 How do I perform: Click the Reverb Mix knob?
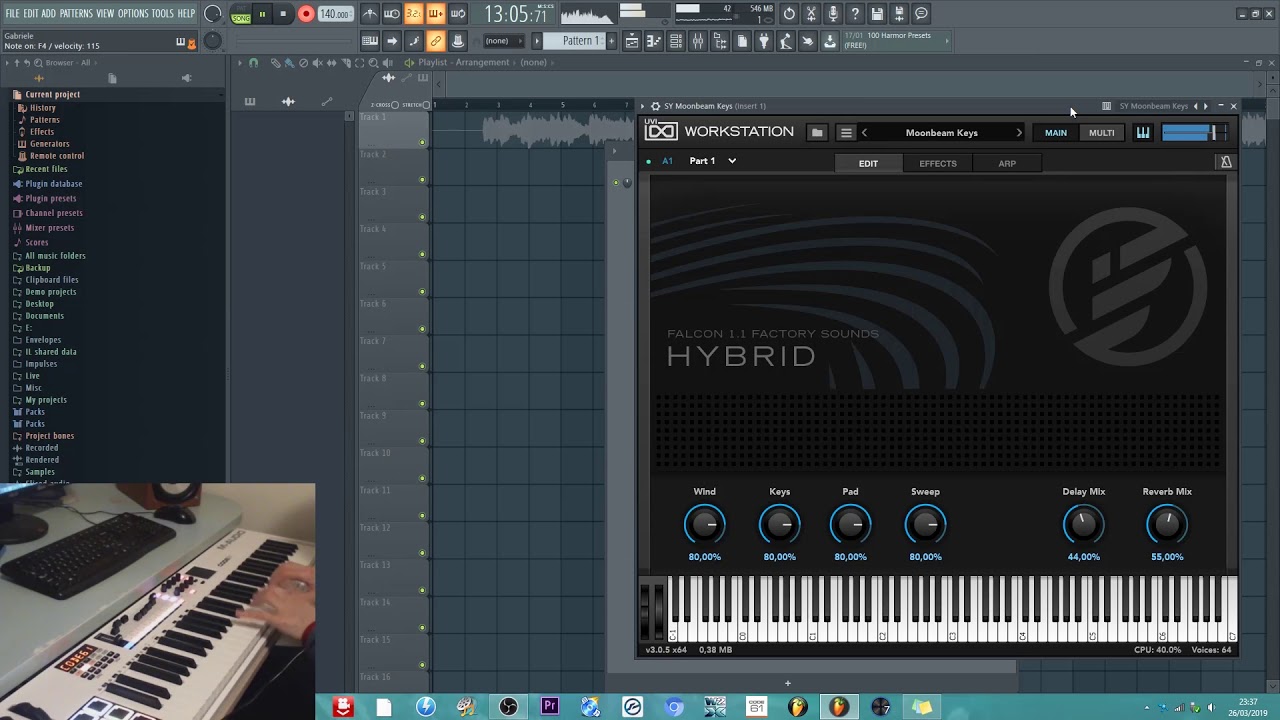1167,524
